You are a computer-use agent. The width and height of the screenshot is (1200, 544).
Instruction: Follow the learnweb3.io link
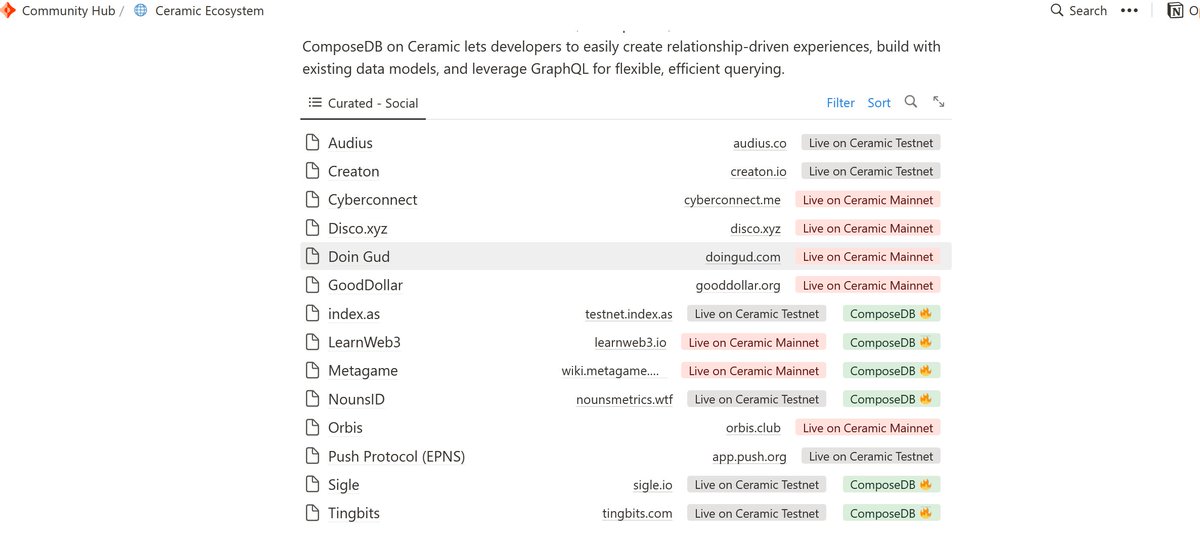[x=630, y=342]
